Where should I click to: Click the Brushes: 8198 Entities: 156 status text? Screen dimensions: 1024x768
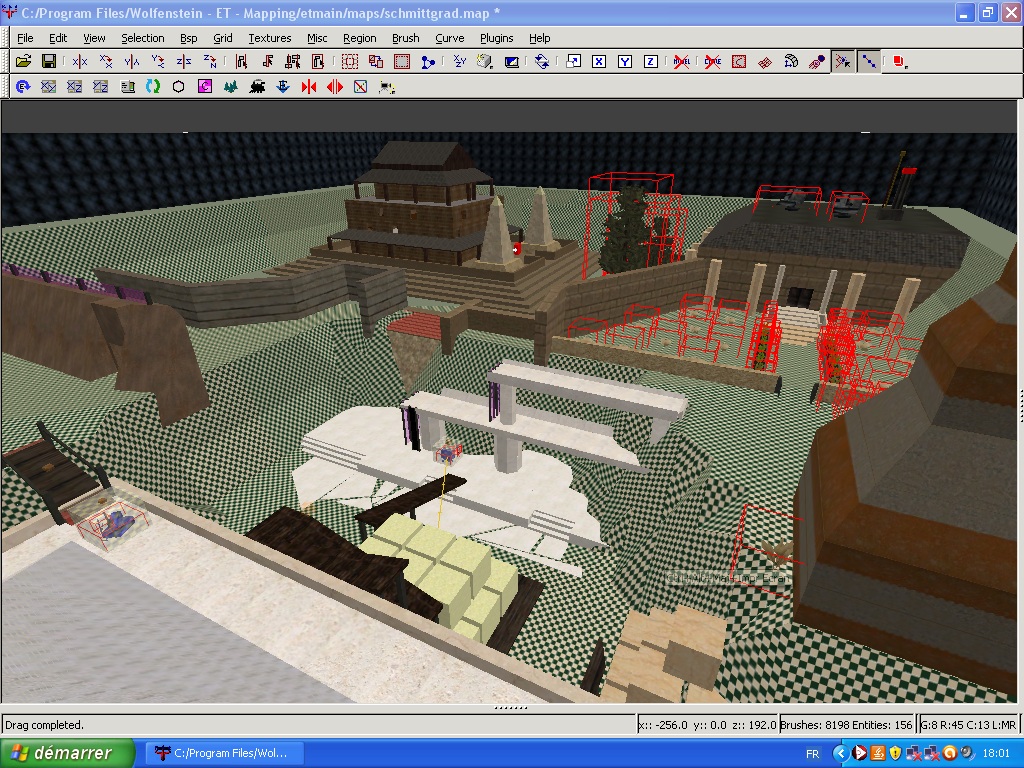(846, 725)
